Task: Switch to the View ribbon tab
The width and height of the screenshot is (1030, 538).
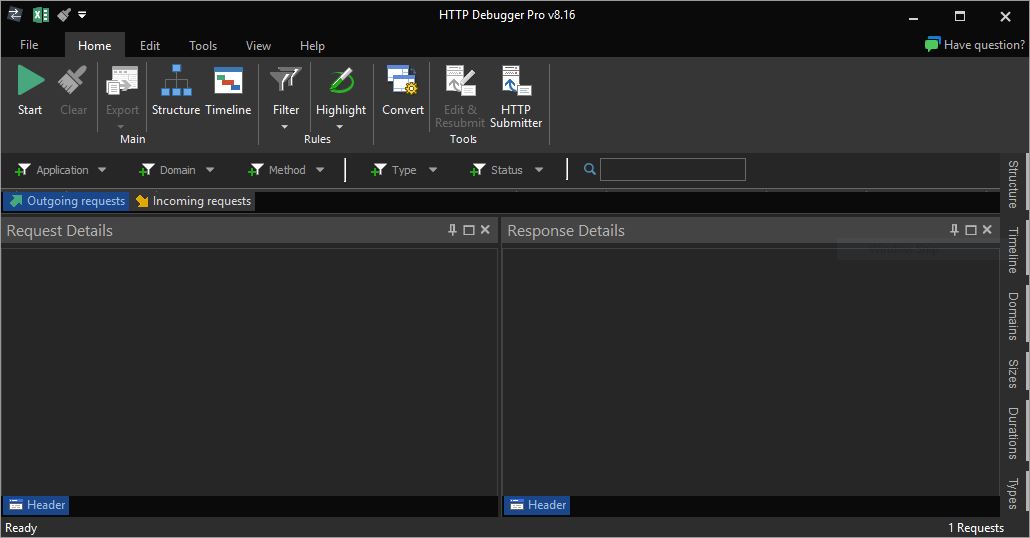Action: [258, 45]
